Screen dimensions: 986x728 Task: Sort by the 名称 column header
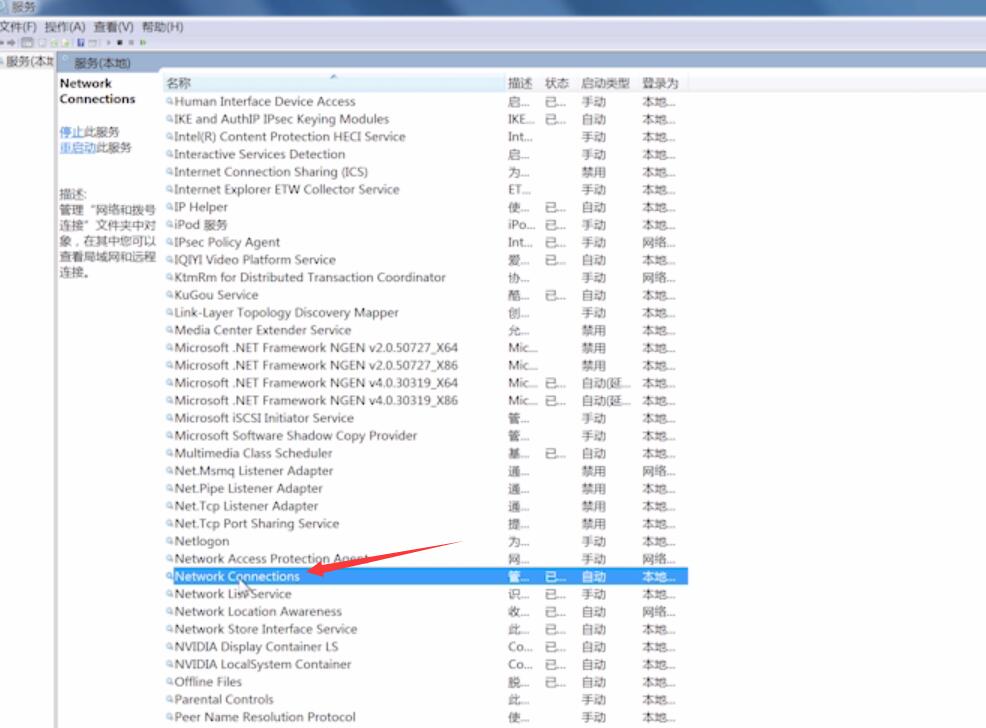333,83
